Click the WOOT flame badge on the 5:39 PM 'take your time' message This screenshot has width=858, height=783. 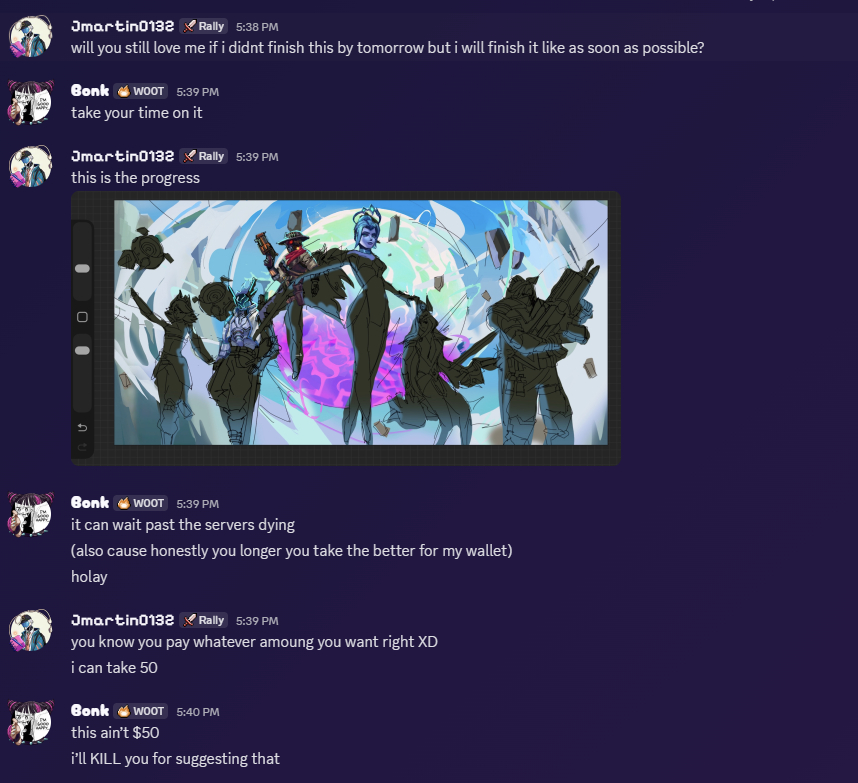[141, 91]
